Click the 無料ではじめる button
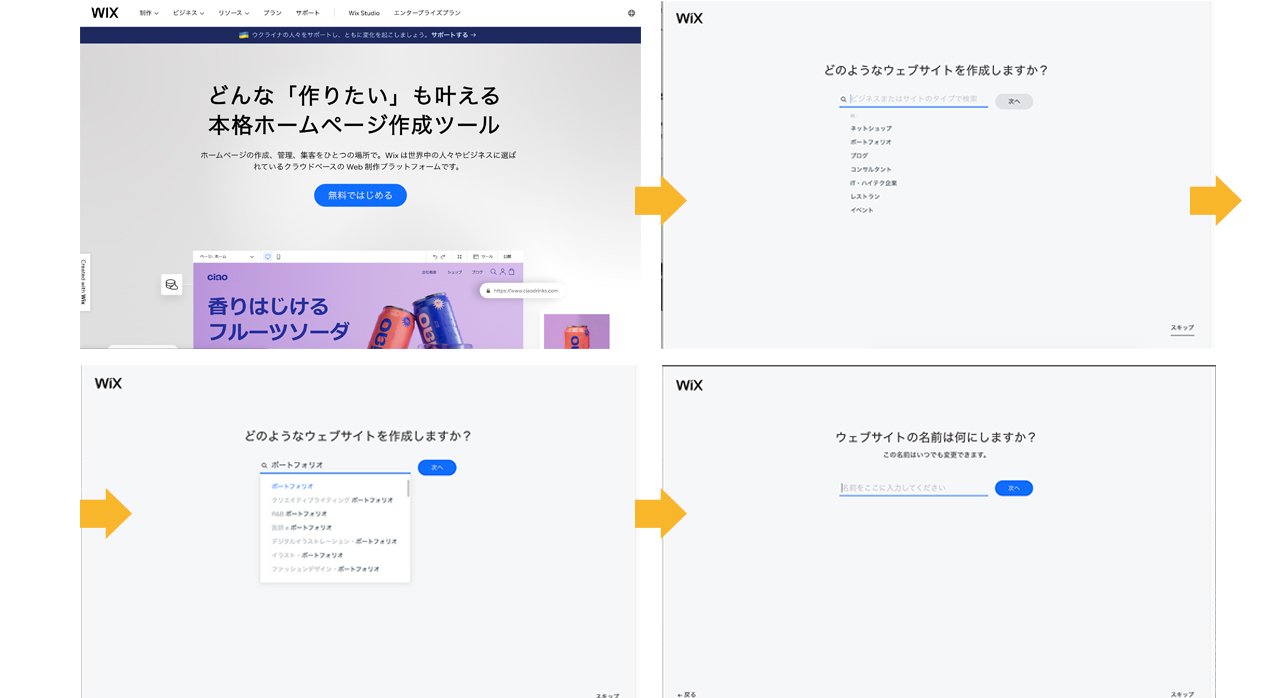 tap(360, 195)
